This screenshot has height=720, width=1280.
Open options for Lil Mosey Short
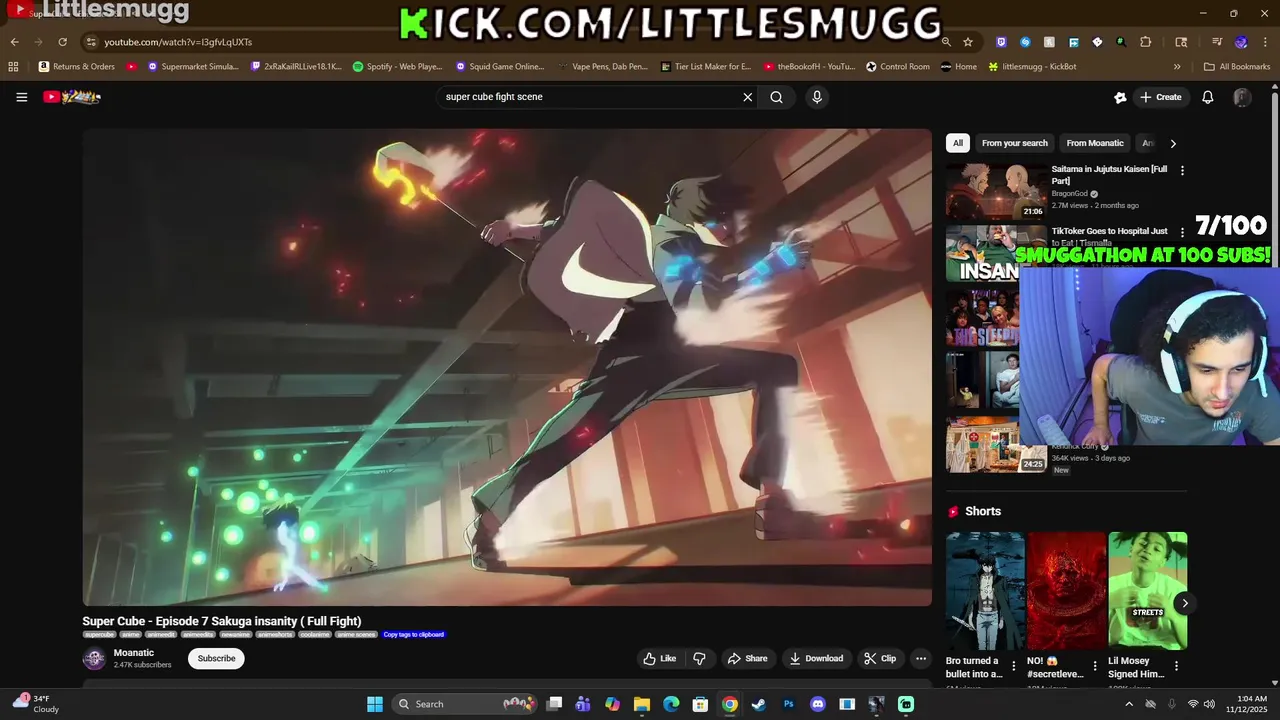1176,665
